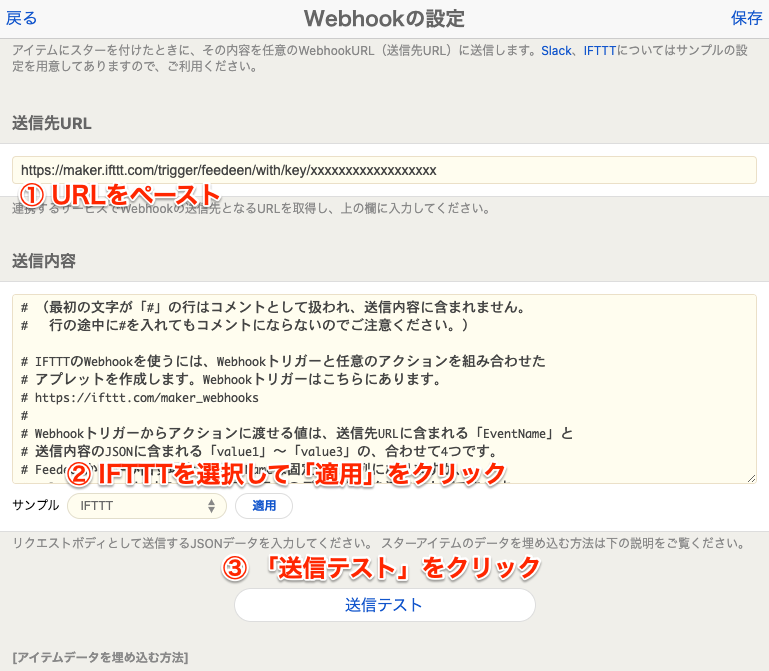This screenshot has width=769, height=671.
Task: Click the Webhookの設定 page title
Action: click(x=384, y=18)
